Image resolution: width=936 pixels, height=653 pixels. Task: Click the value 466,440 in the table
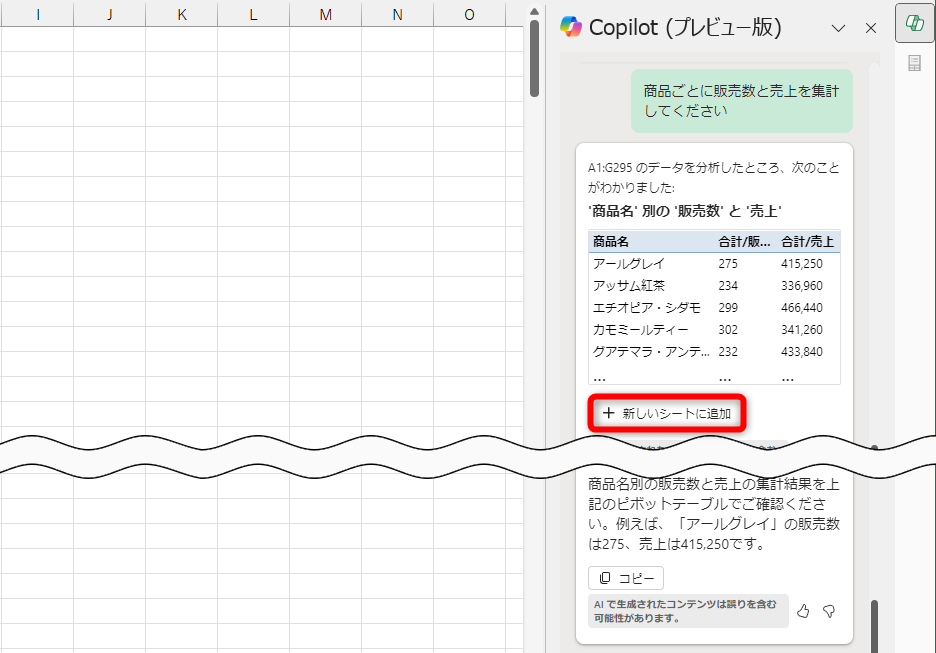tap(802, 307)
